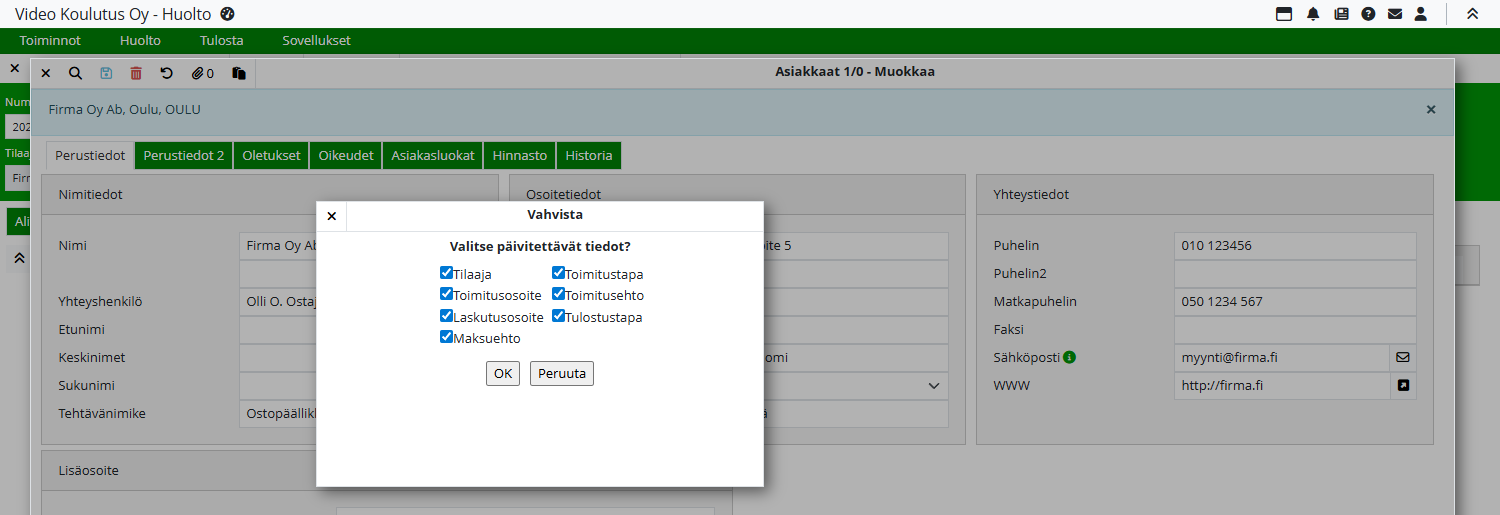Uncheck the Tilaaja checkbox
Viewport: 1500px width, 515px height.
click(447, 272)
